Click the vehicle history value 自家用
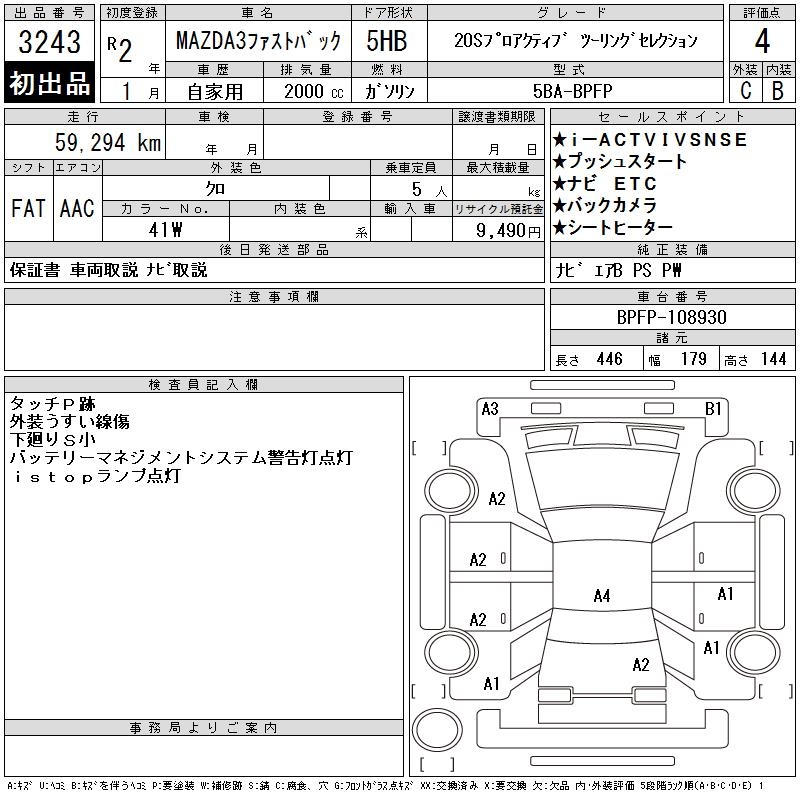 [215, 91]
